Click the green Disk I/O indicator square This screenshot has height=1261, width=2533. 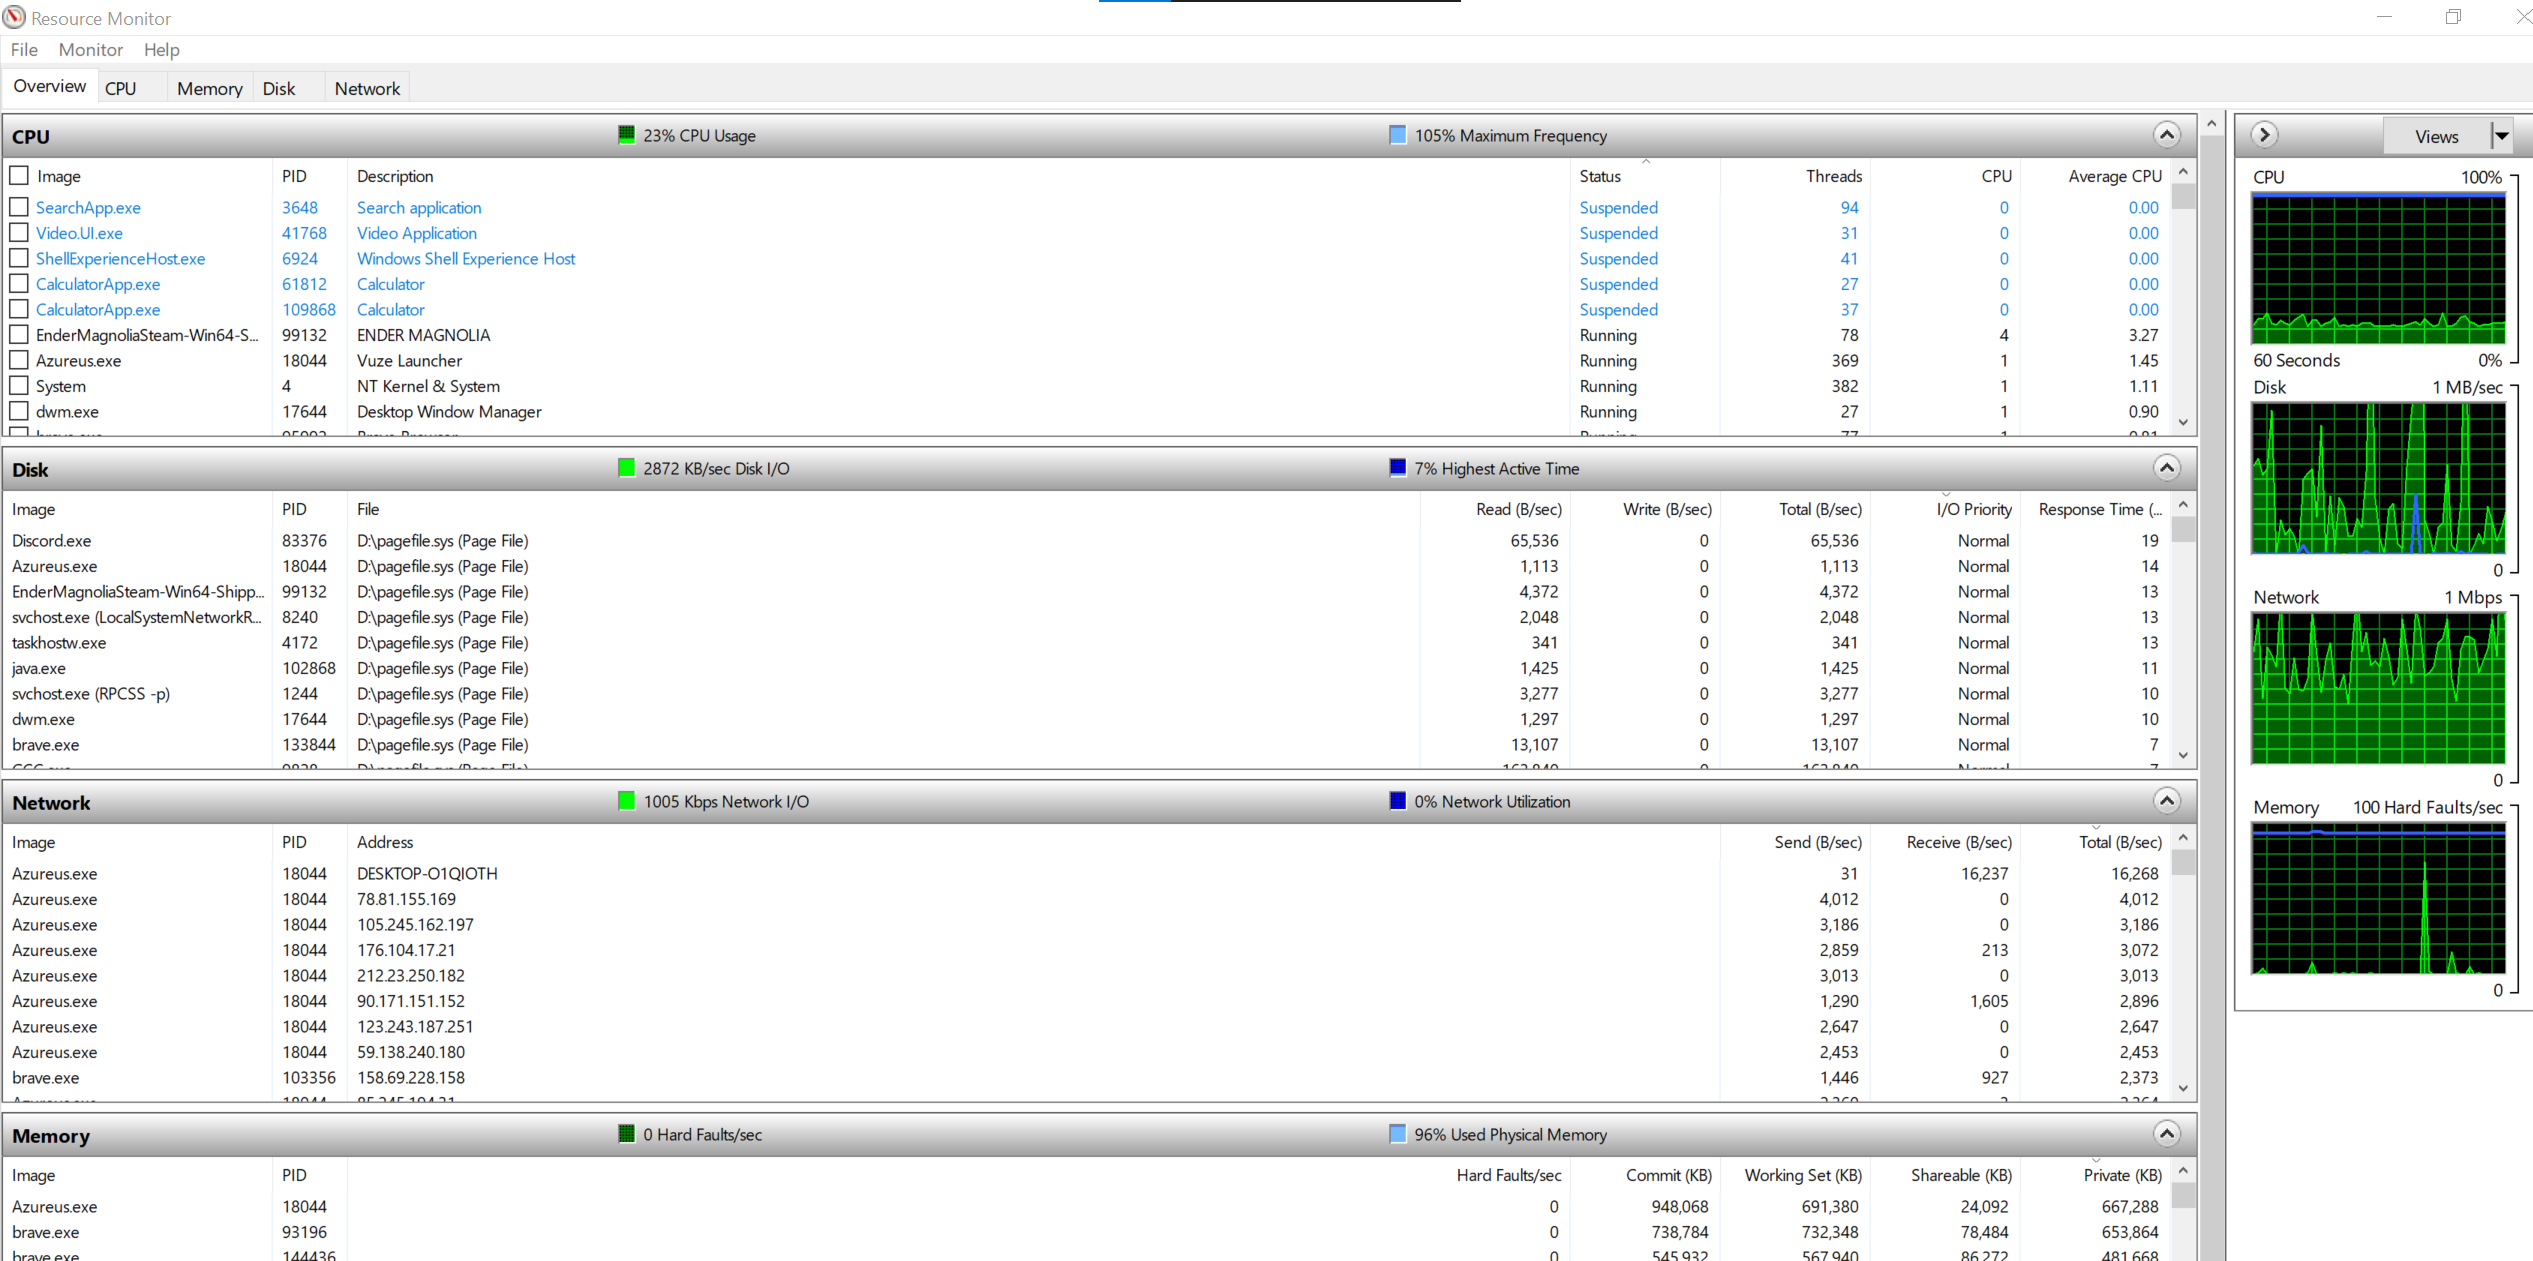pos(627,468)
